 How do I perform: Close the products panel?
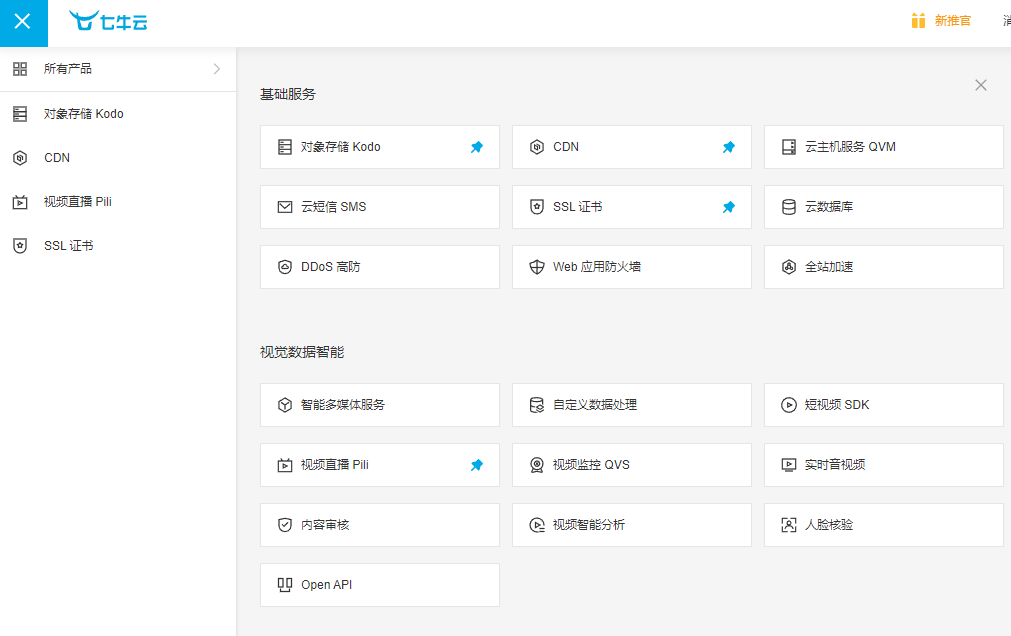981,85
